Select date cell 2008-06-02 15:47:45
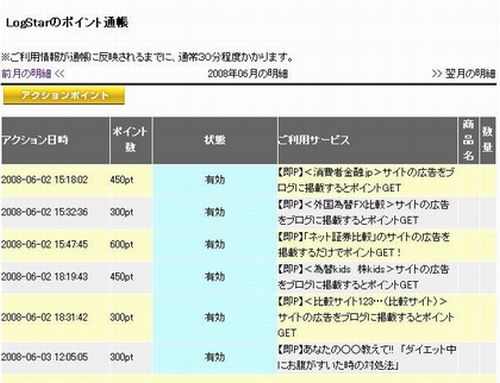Screen dimensions: 500x383 (44, 244)
